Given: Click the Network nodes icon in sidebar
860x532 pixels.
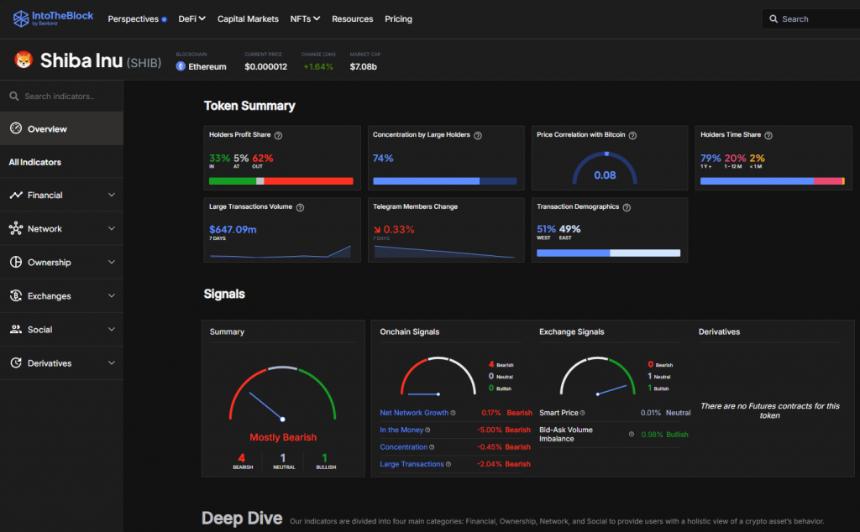Looking at the screenshot, I should tap(16, 228).
